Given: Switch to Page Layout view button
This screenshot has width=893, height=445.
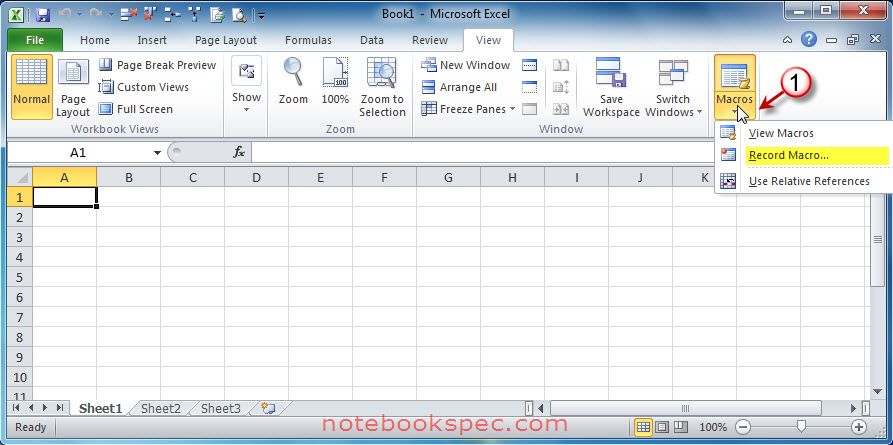Looking at the screenshot, I should click(73, 86).
